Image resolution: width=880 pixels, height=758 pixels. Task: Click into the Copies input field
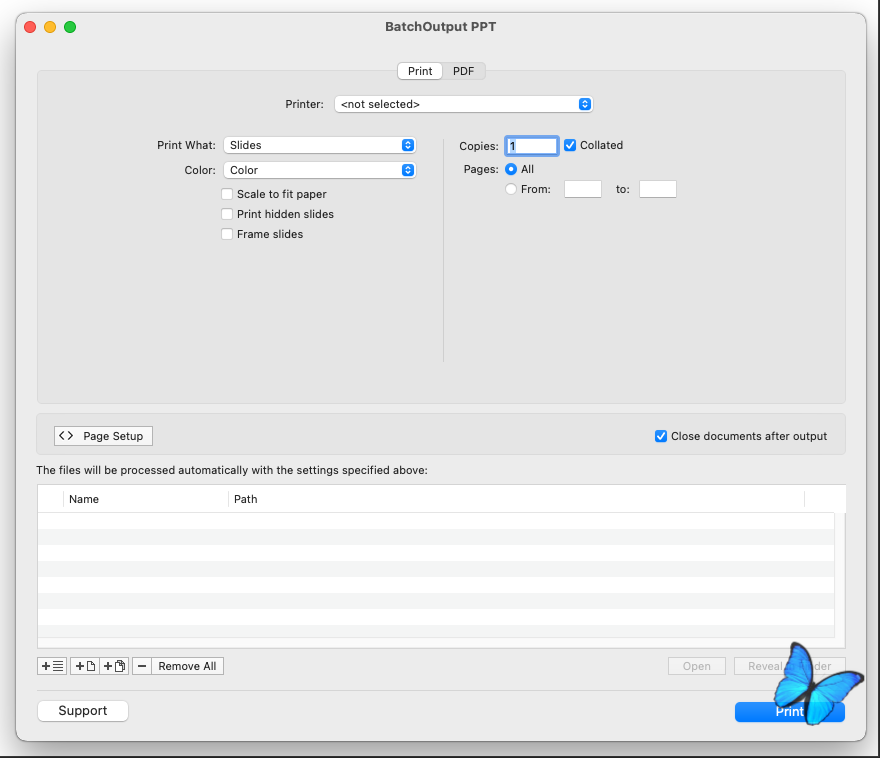(531, 146)
